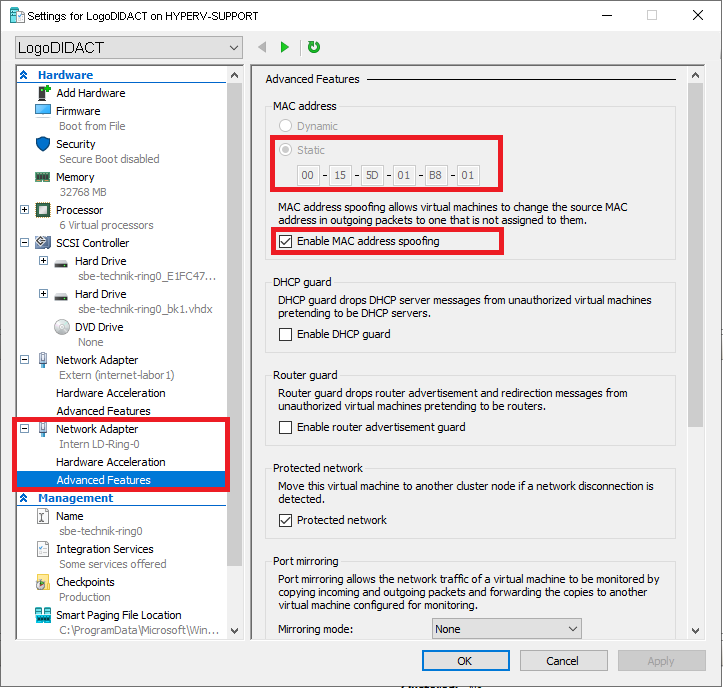Collapse the Extern Network Adapter node
Image resolution: width=723 pixels, height=688 pixels.
click(25, 359)
